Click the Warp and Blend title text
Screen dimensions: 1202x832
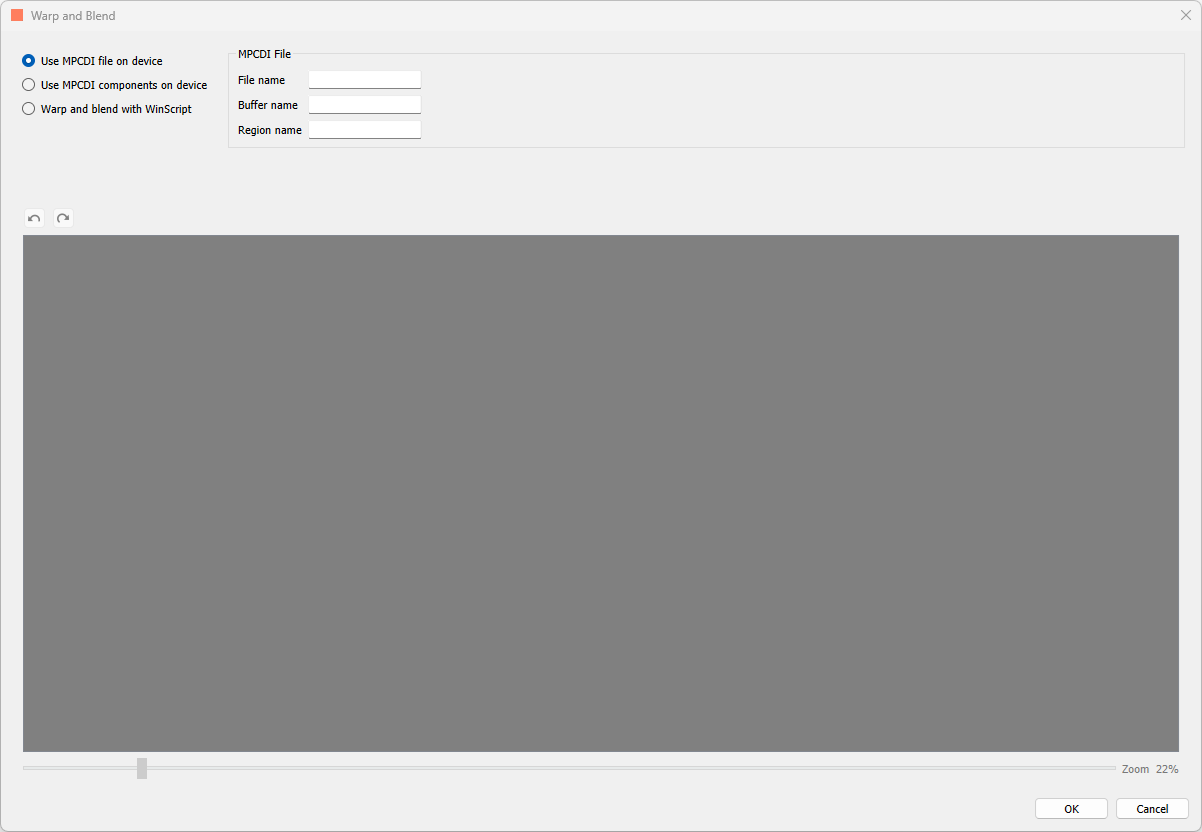(73, 16)
